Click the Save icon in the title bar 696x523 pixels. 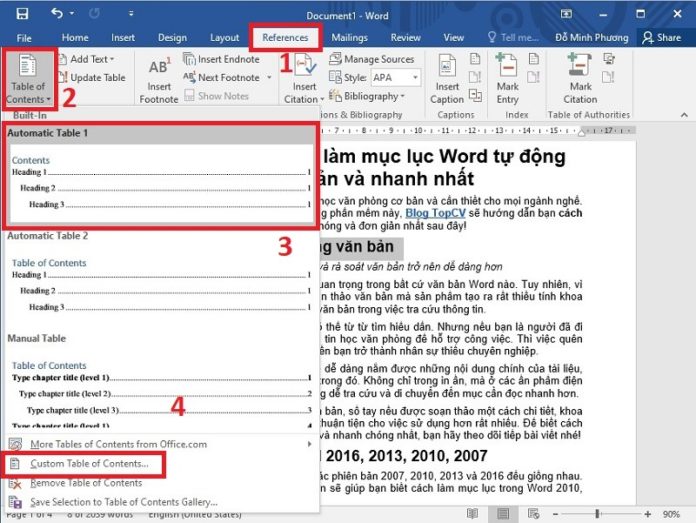(22, 14)
